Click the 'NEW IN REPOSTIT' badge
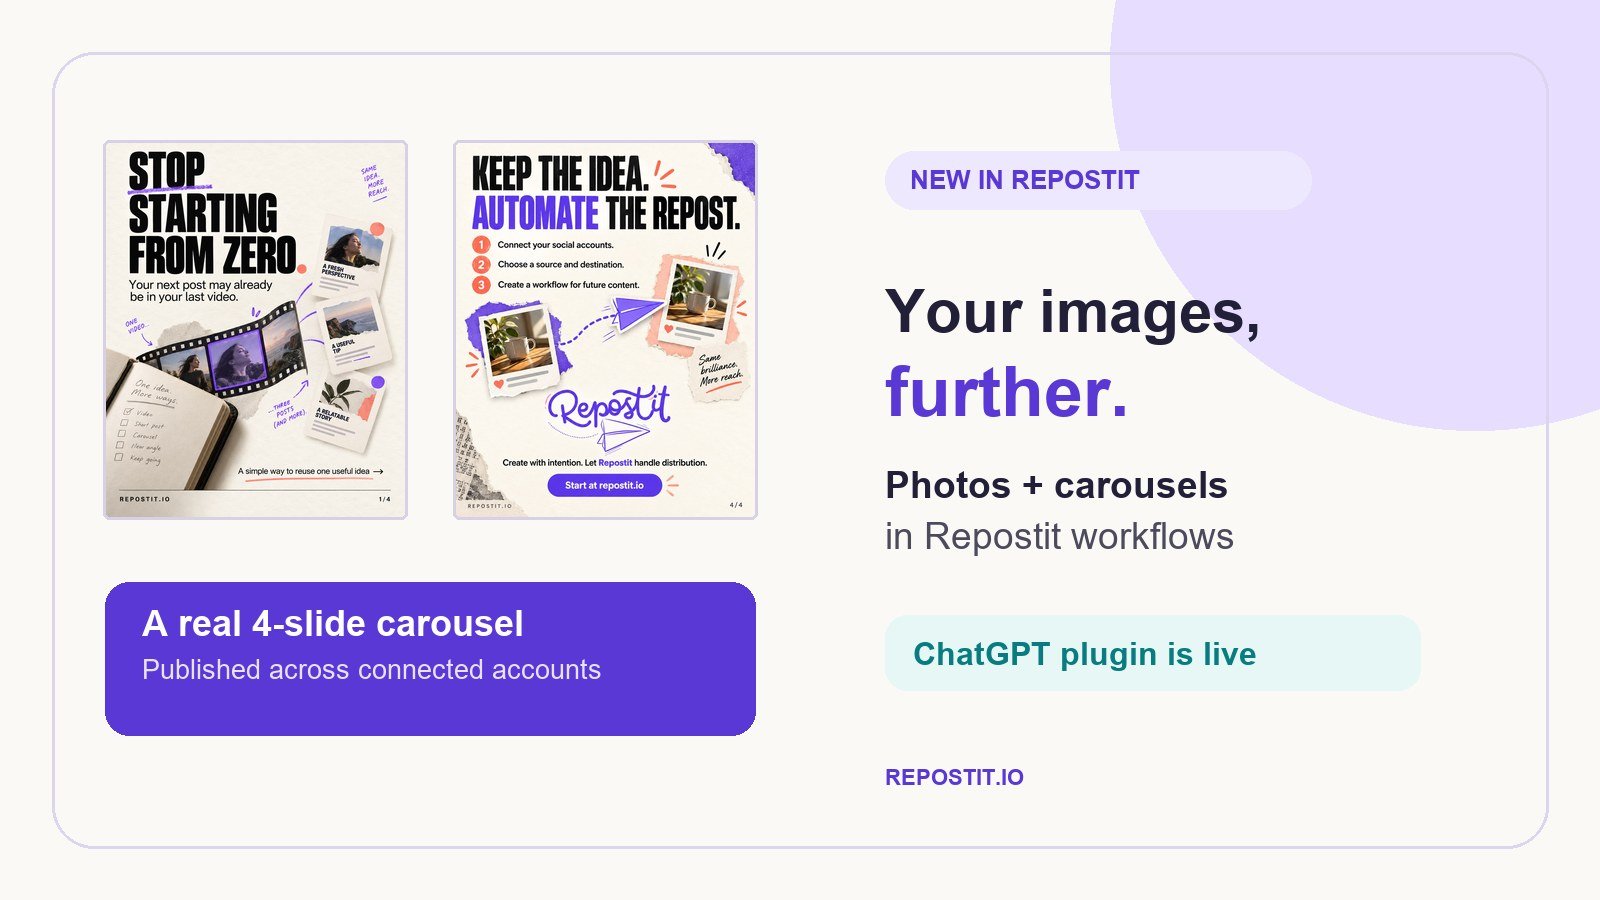Image resolution: width=1600 pixels, height=900 pixels. click(1098, 180)
